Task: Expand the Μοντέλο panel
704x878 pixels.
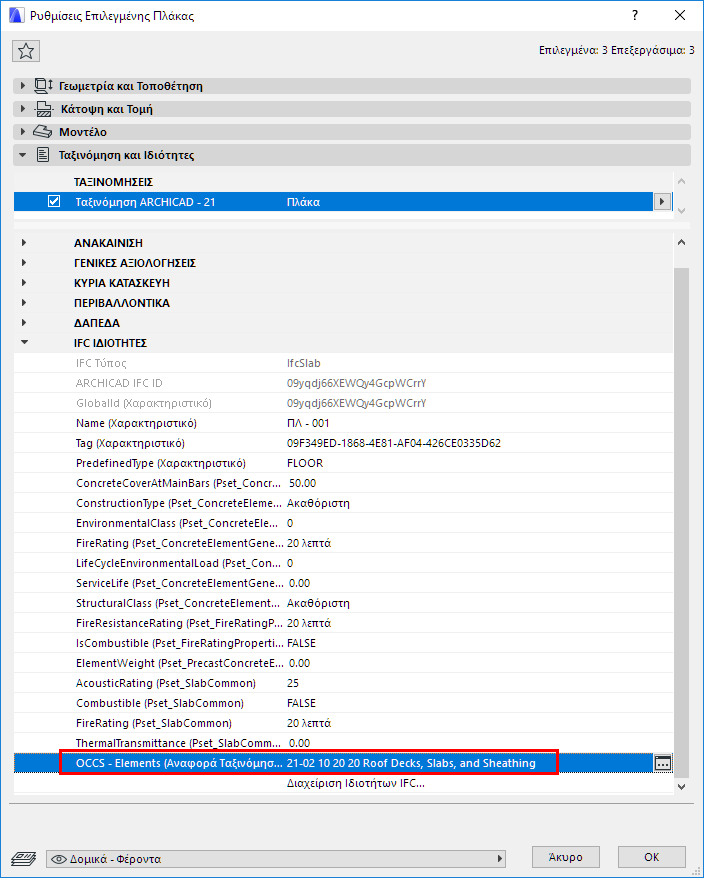Action: click(22, 132)
